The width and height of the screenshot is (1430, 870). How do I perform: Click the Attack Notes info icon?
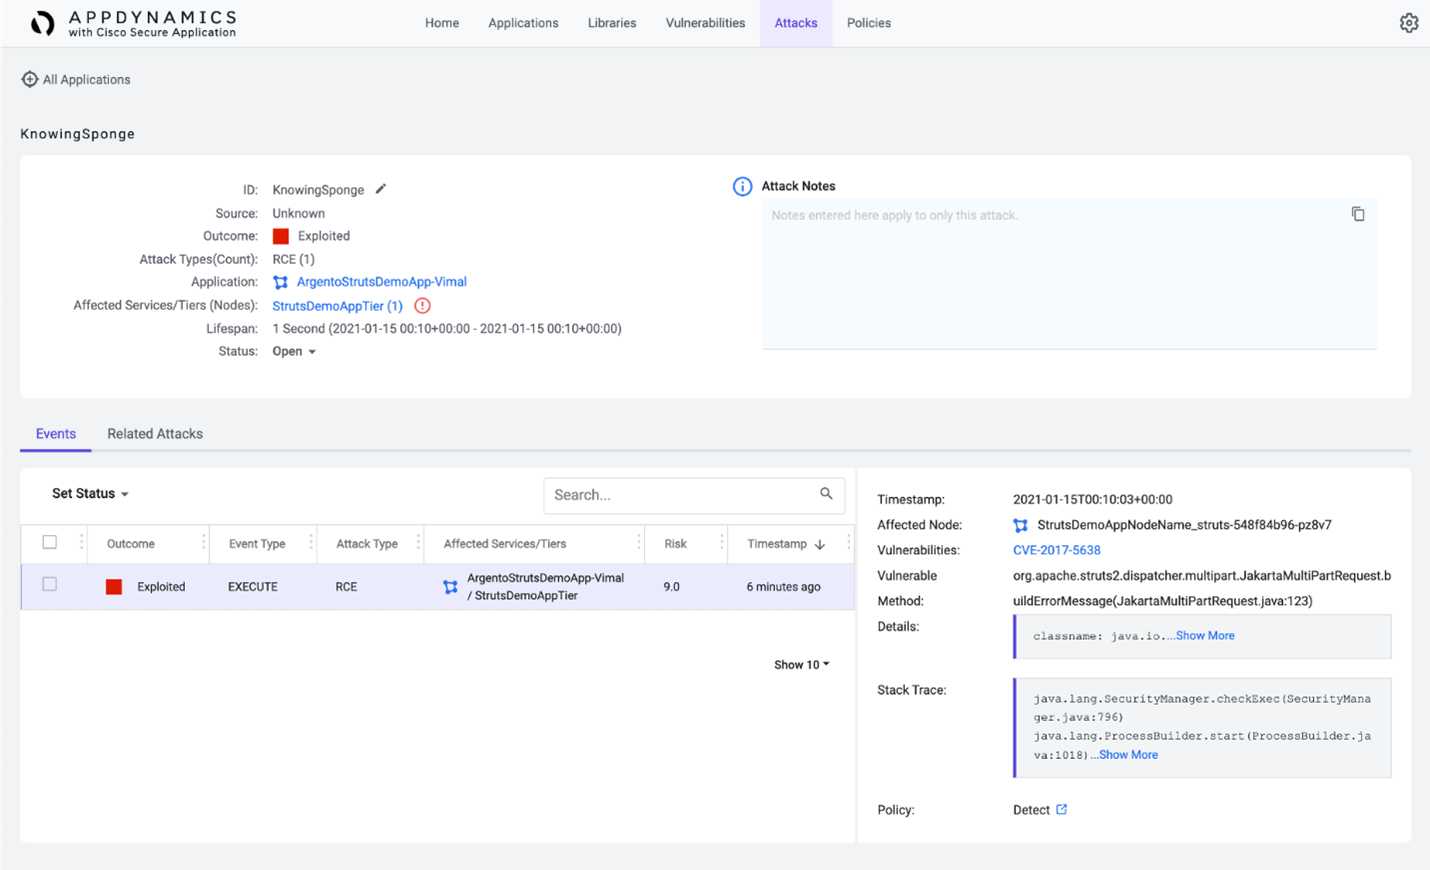pos(742,187)
